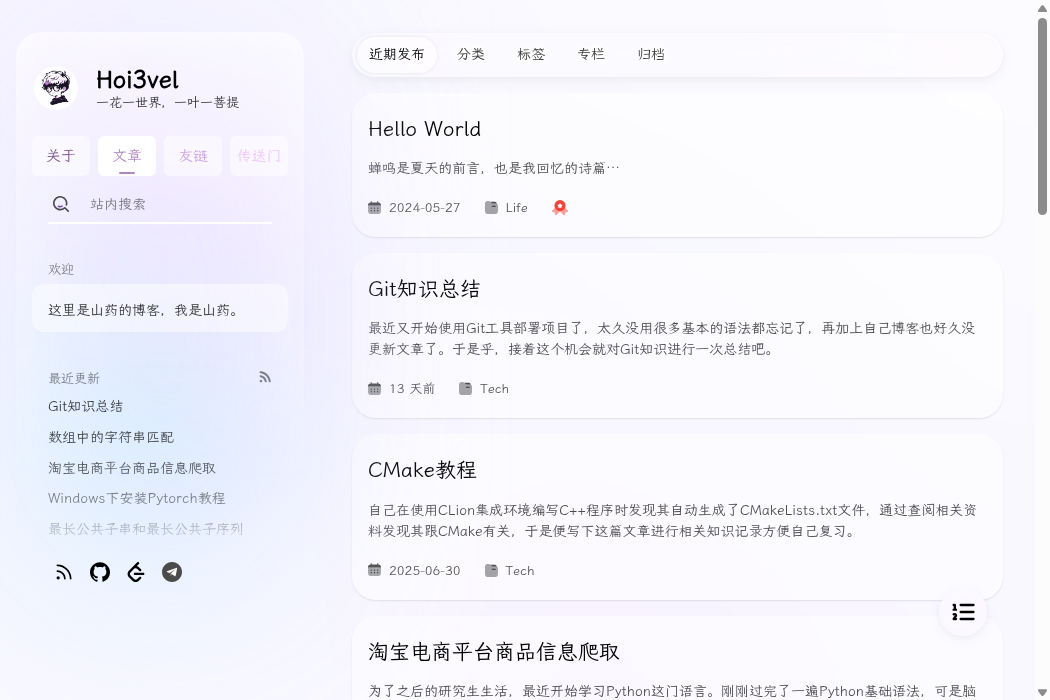Click the LeetCode icon in sidebar footer

(x=136, y=572)
